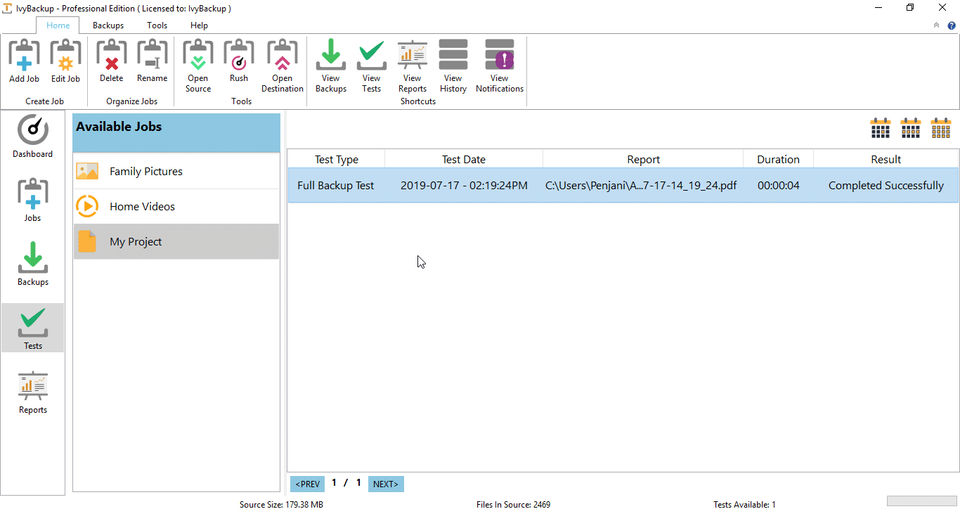Select the Rename job icon

pyautogui.click(x=152, y=61)
